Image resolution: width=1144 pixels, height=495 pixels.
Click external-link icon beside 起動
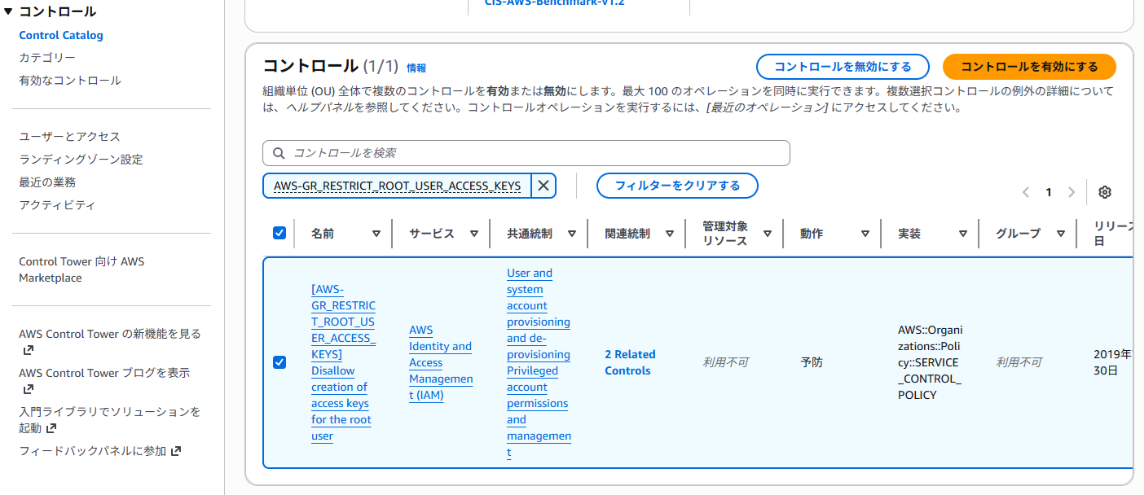pyautogui.click(x=51, y=429)
